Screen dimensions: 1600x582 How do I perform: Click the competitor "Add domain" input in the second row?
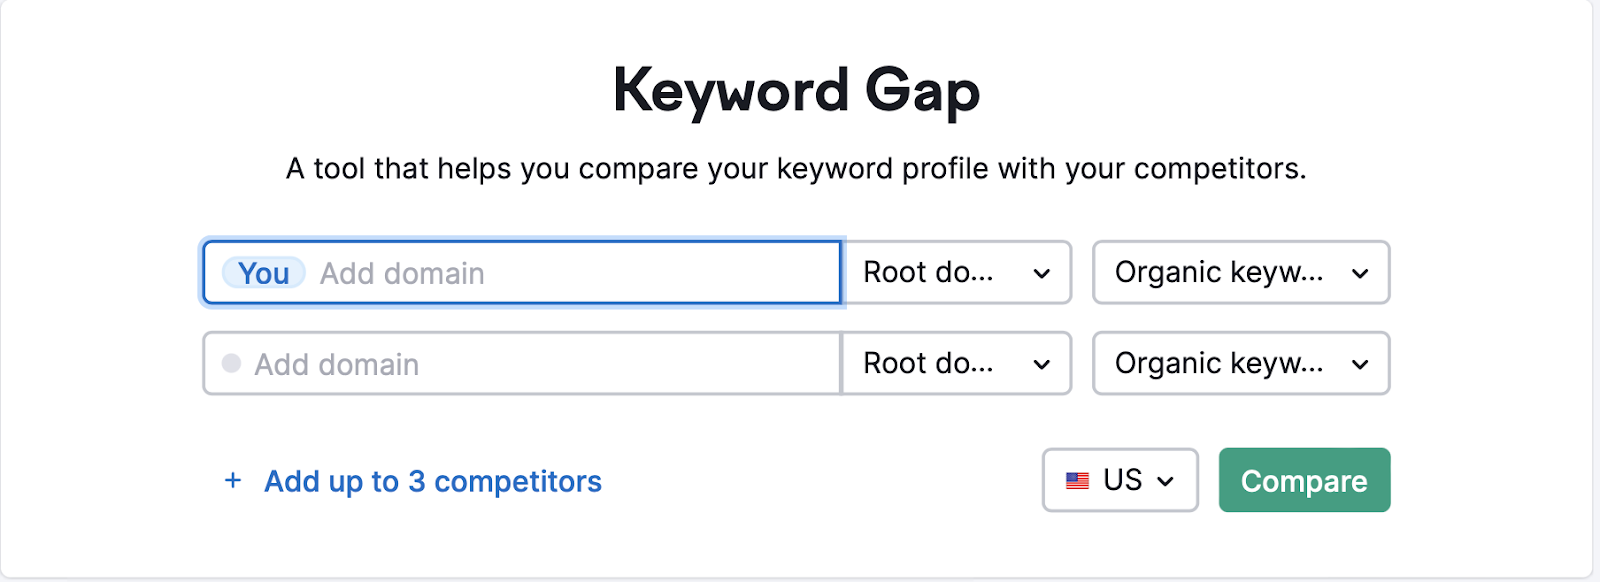coord(540,364)
